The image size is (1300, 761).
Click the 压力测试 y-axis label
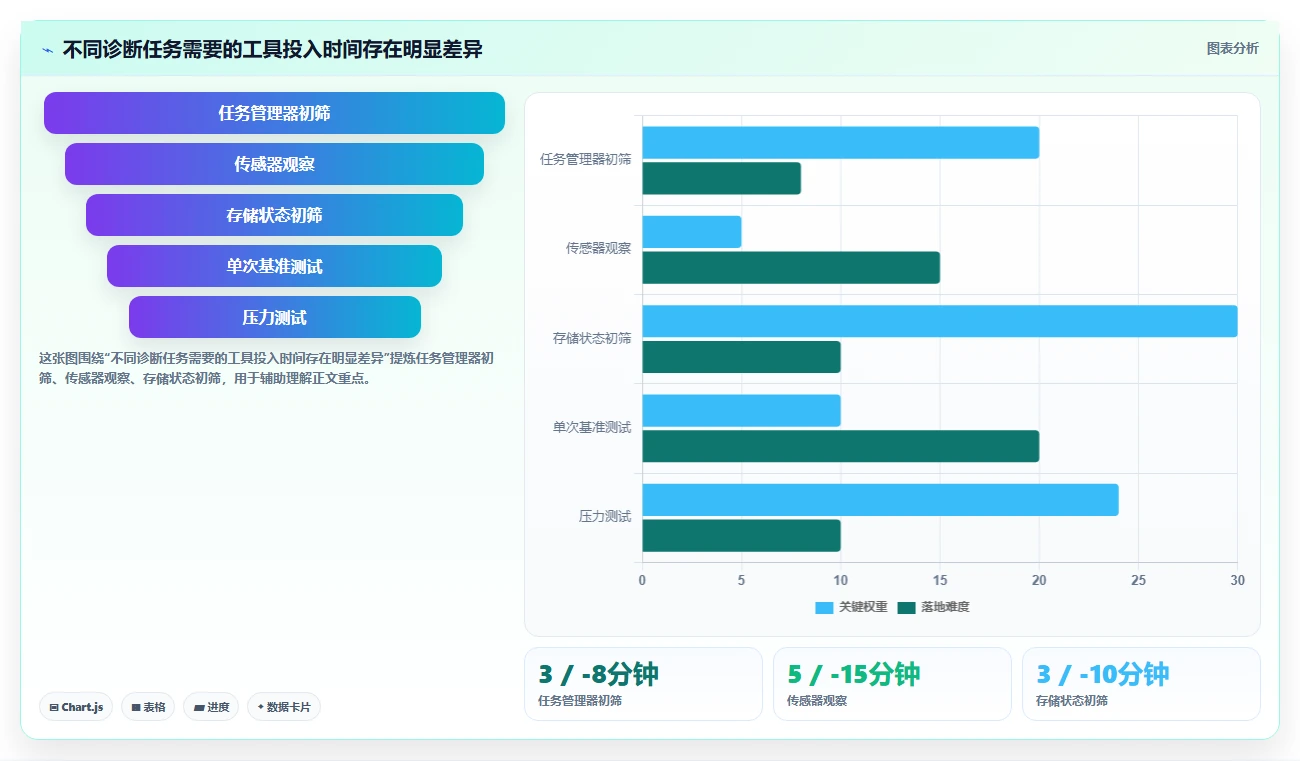point(605,517)
